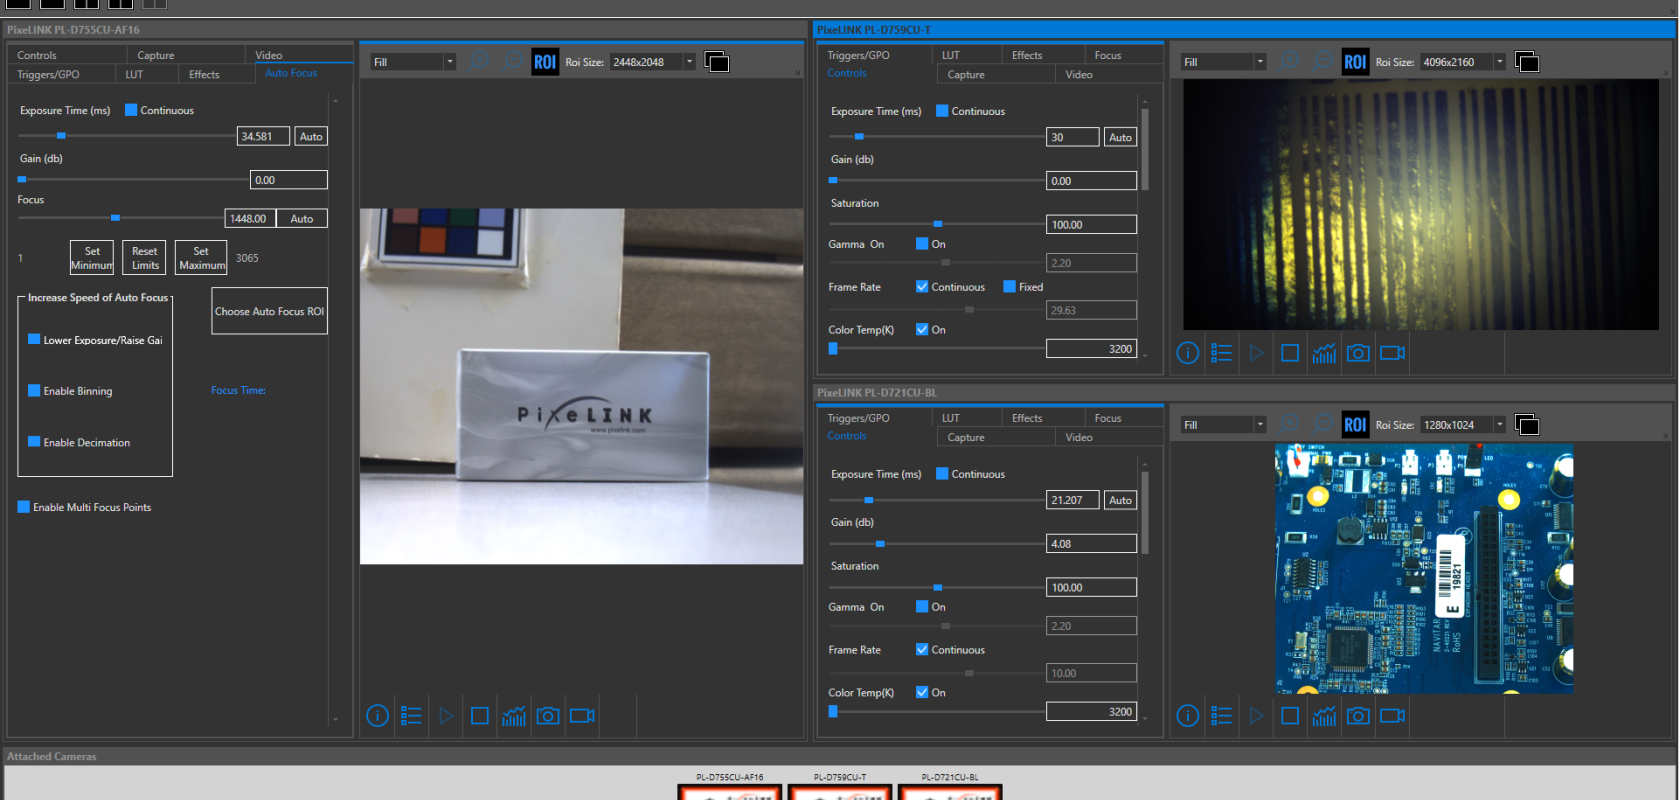
Task: Zoom in on PL-D755CU-AF16 preview
Action: 479,62
